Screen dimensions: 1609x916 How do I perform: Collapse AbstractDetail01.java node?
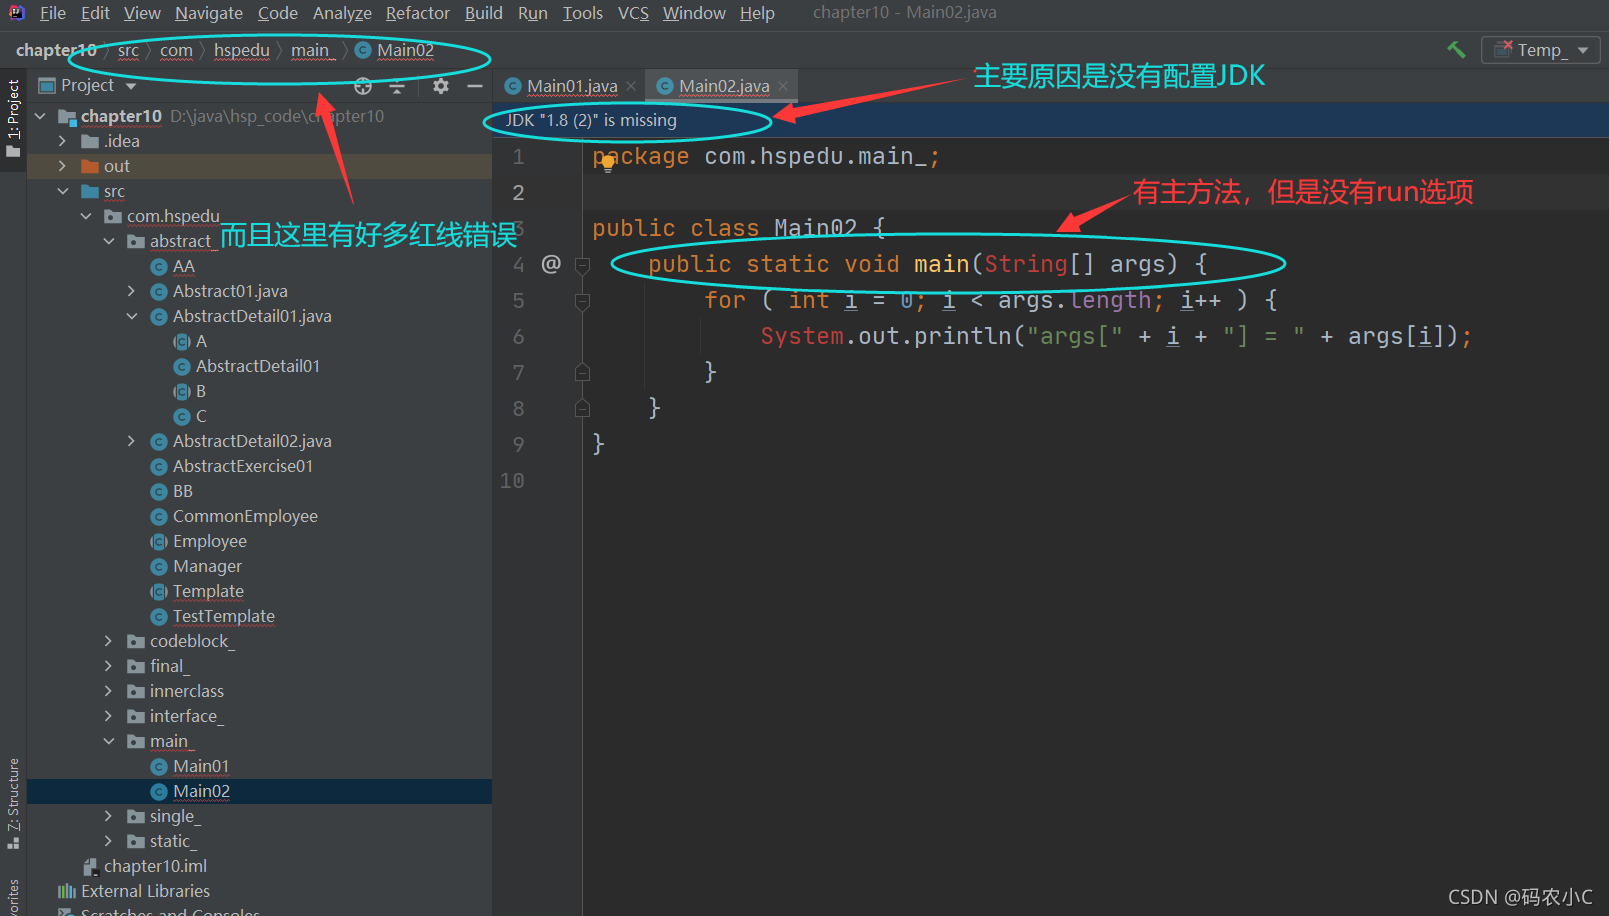tap(132, 316)
